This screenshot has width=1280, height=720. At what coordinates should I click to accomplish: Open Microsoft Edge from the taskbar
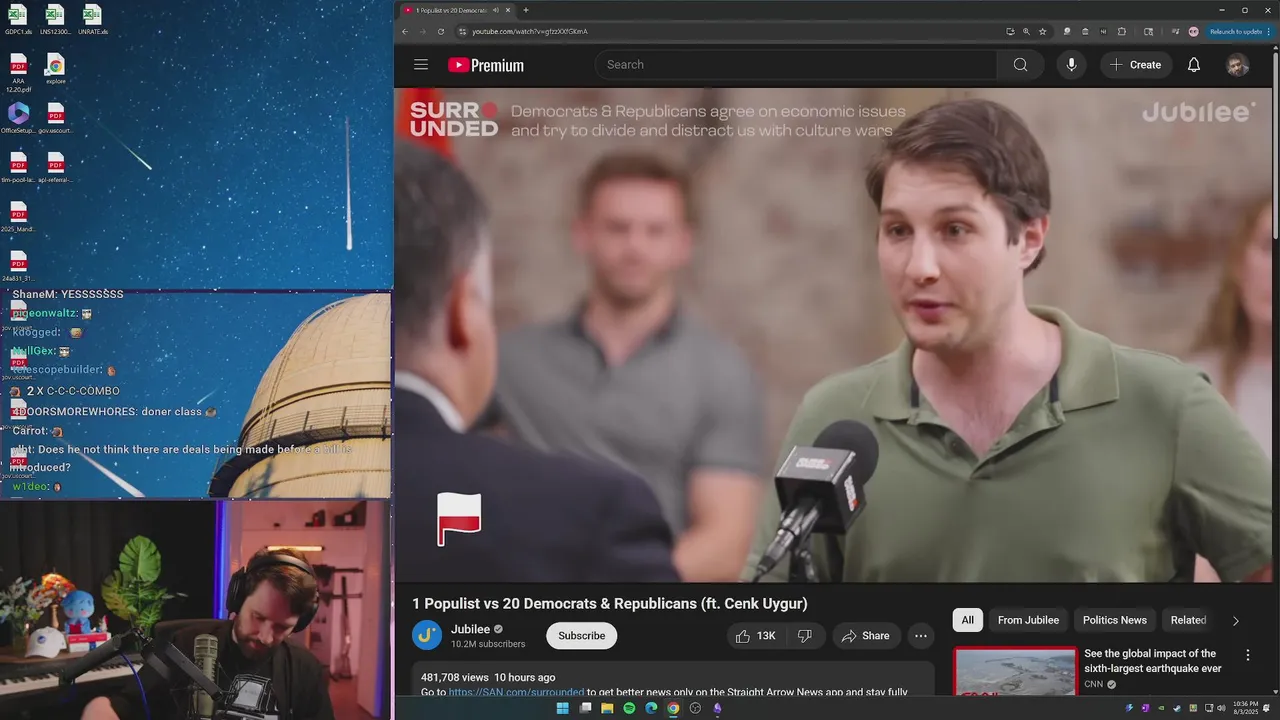point(651,708)
